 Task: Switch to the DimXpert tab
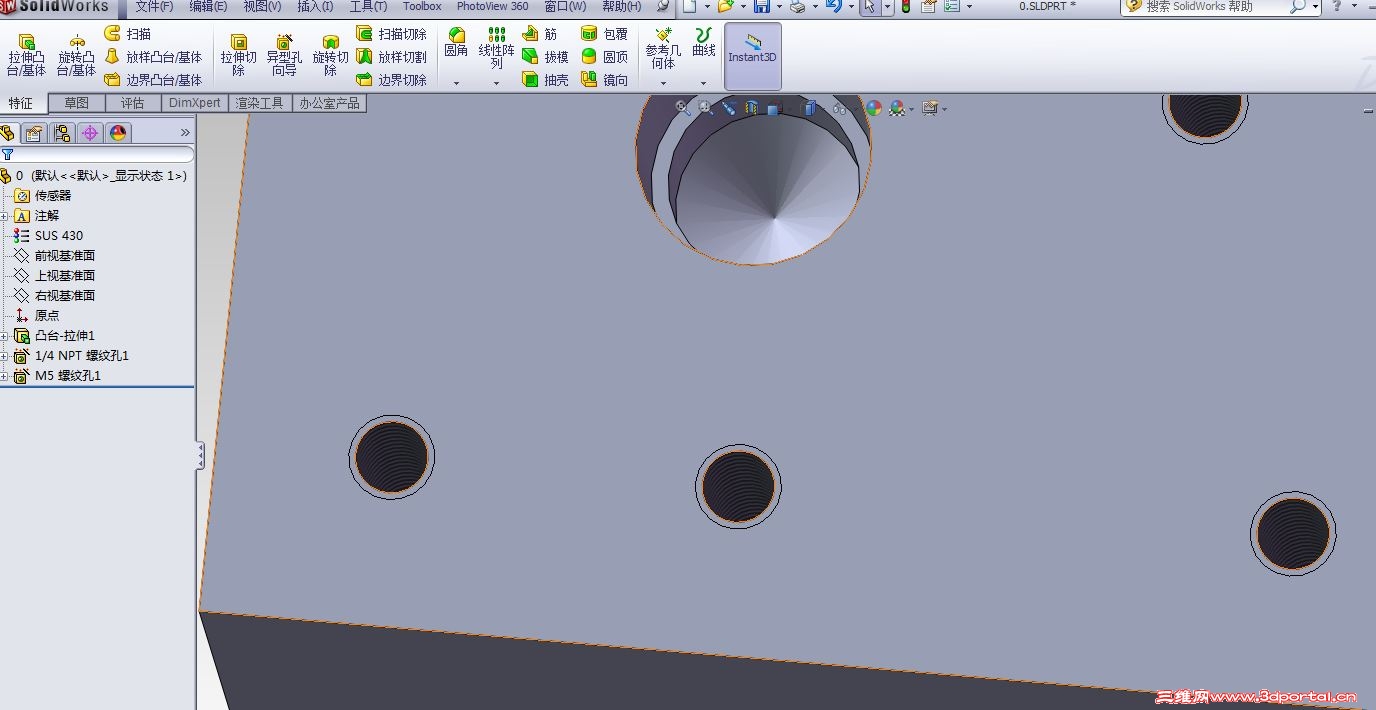195,103
